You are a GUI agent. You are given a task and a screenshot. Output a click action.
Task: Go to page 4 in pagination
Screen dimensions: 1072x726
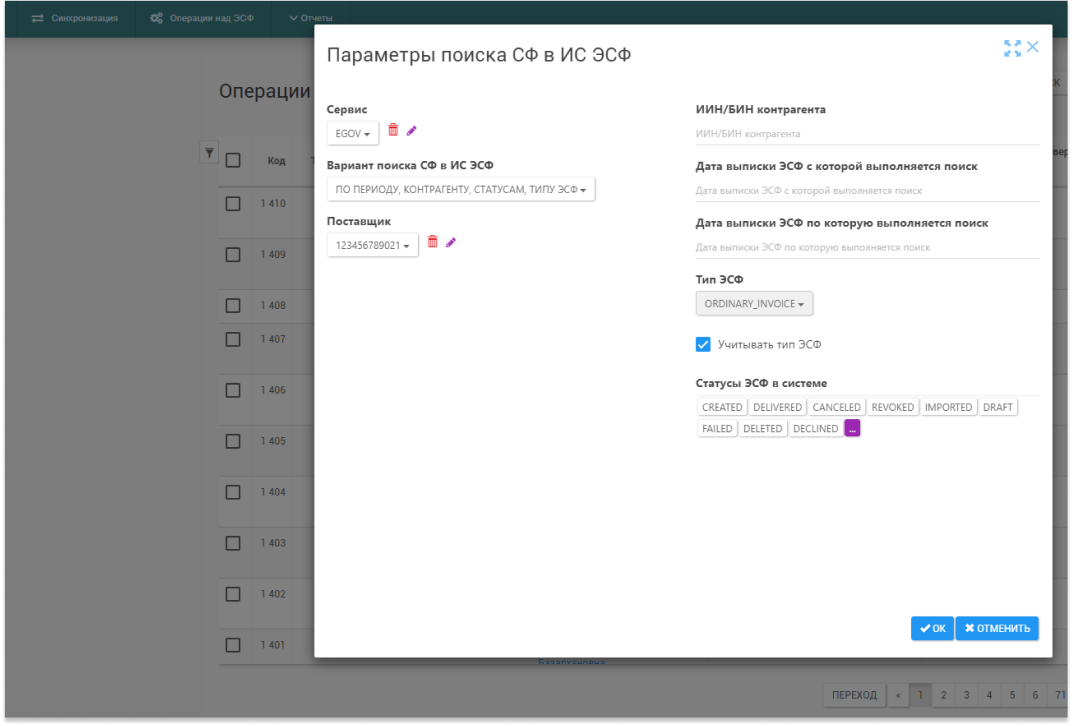click(989, 695)
